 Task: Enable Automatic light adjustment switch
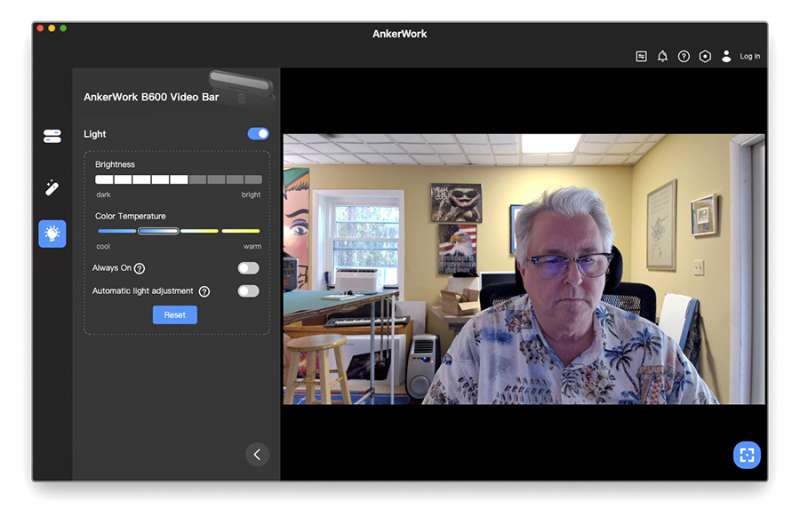tap(248, 291)
